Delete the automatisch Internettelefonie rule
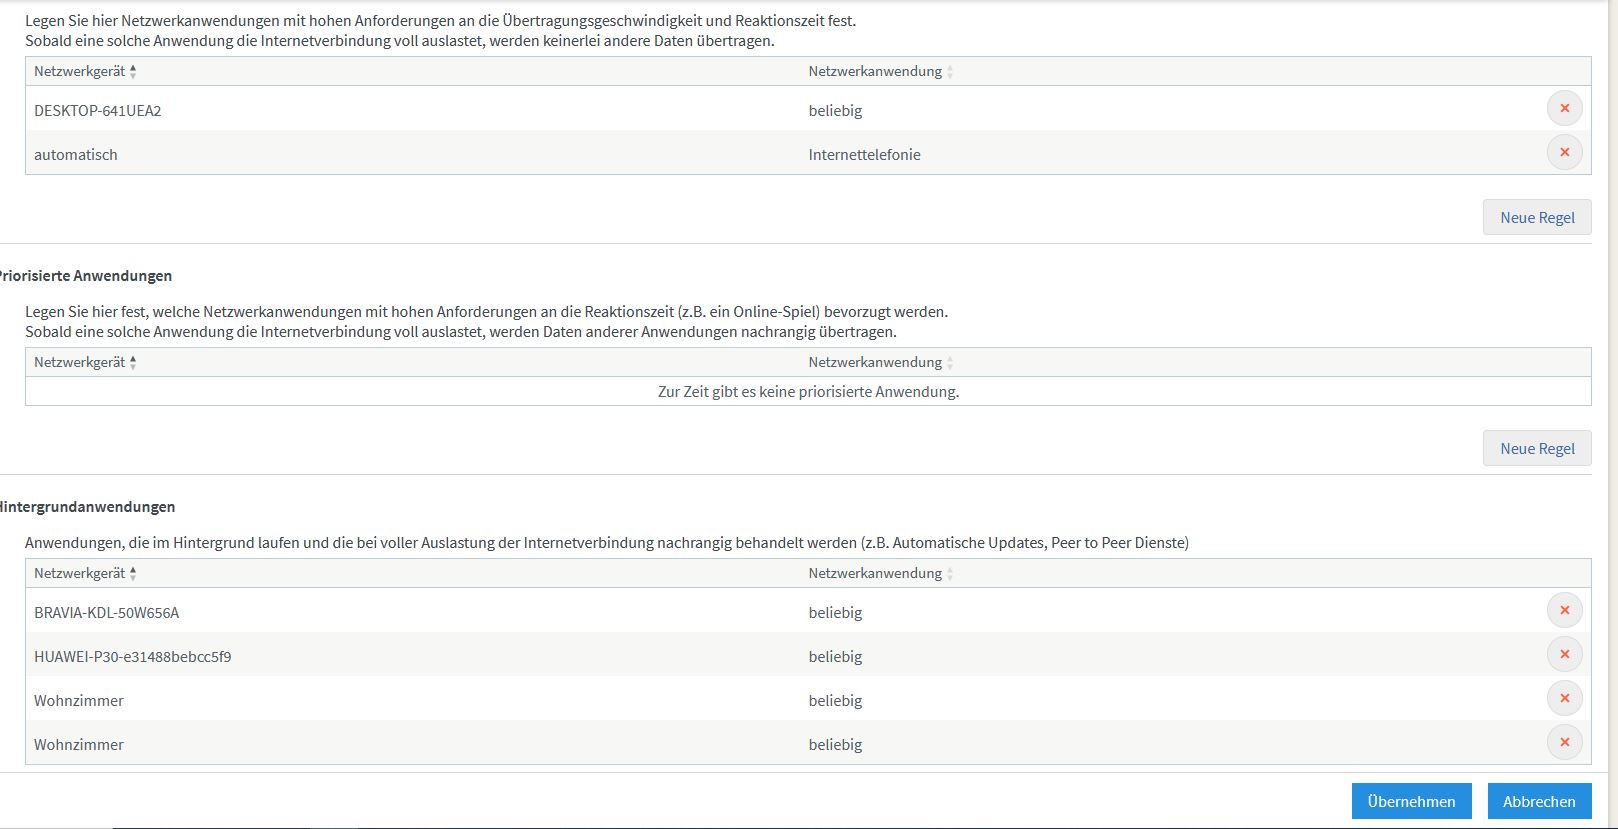Image resolution: width=1618 pixels, height=829 pixels. 1564,152
